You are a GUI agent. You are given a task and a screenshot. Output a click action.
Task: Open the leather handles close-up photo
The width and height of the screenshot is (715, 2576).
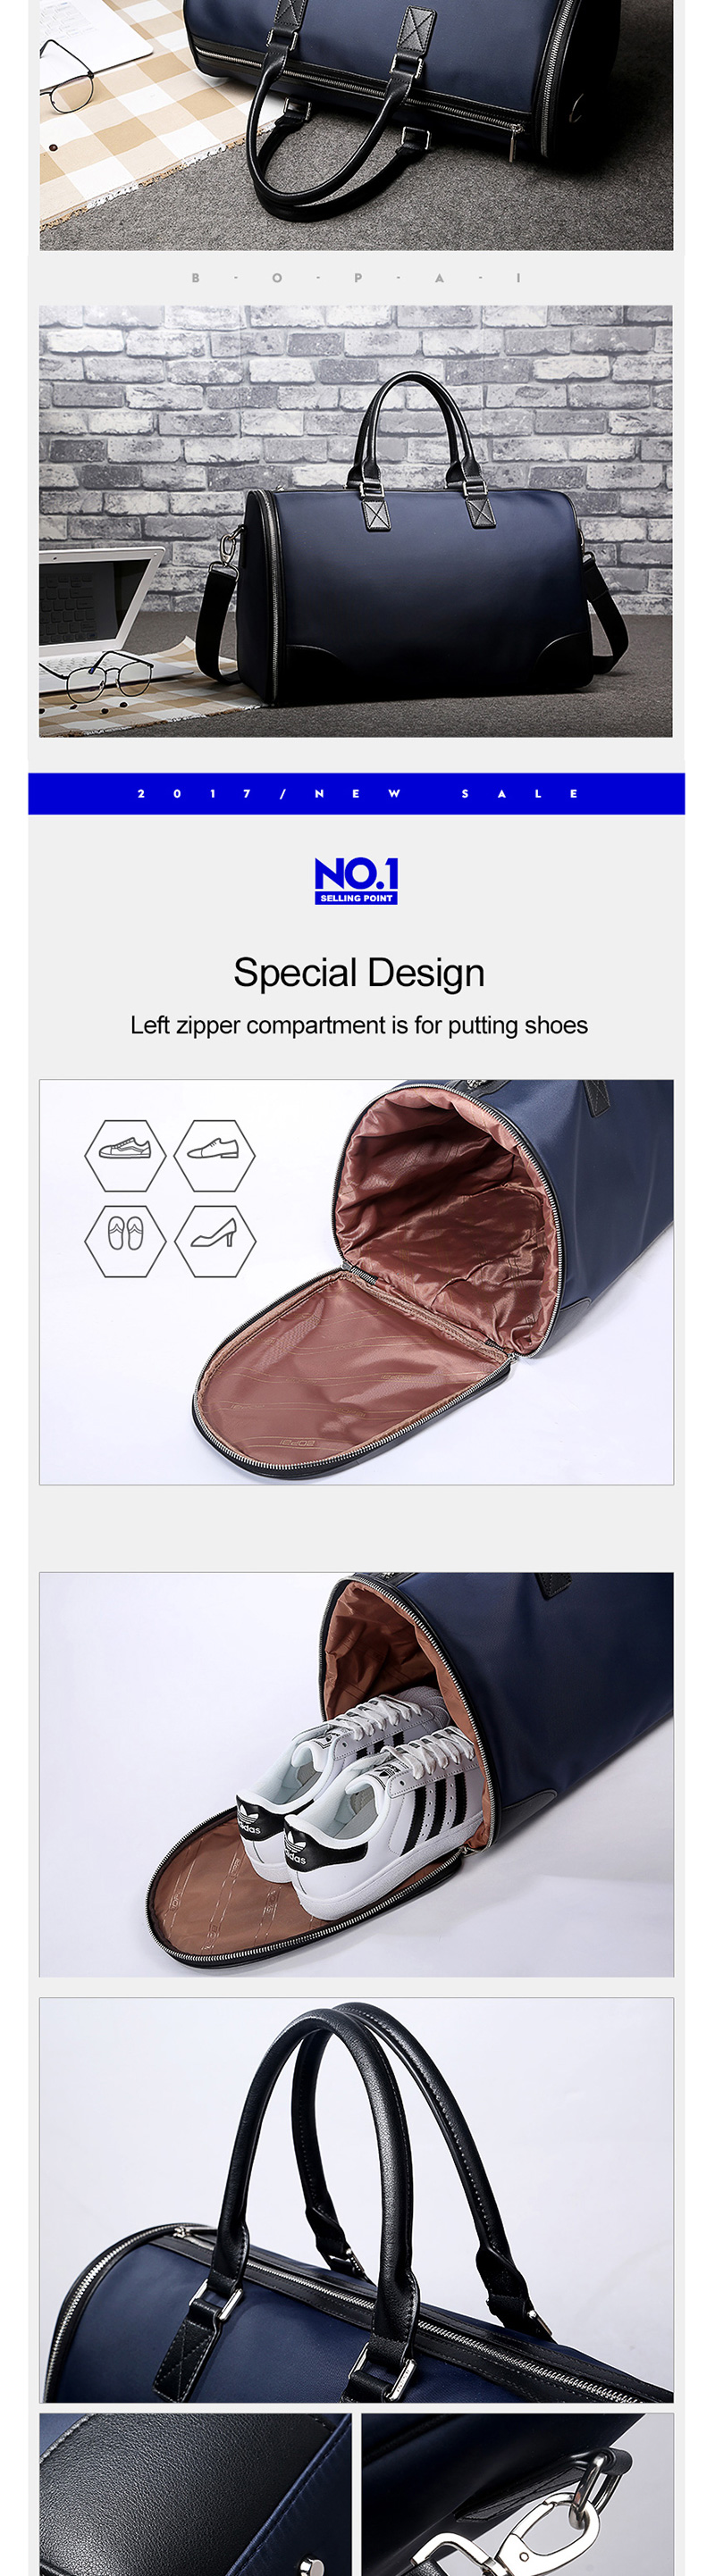tap(356, 2200)
